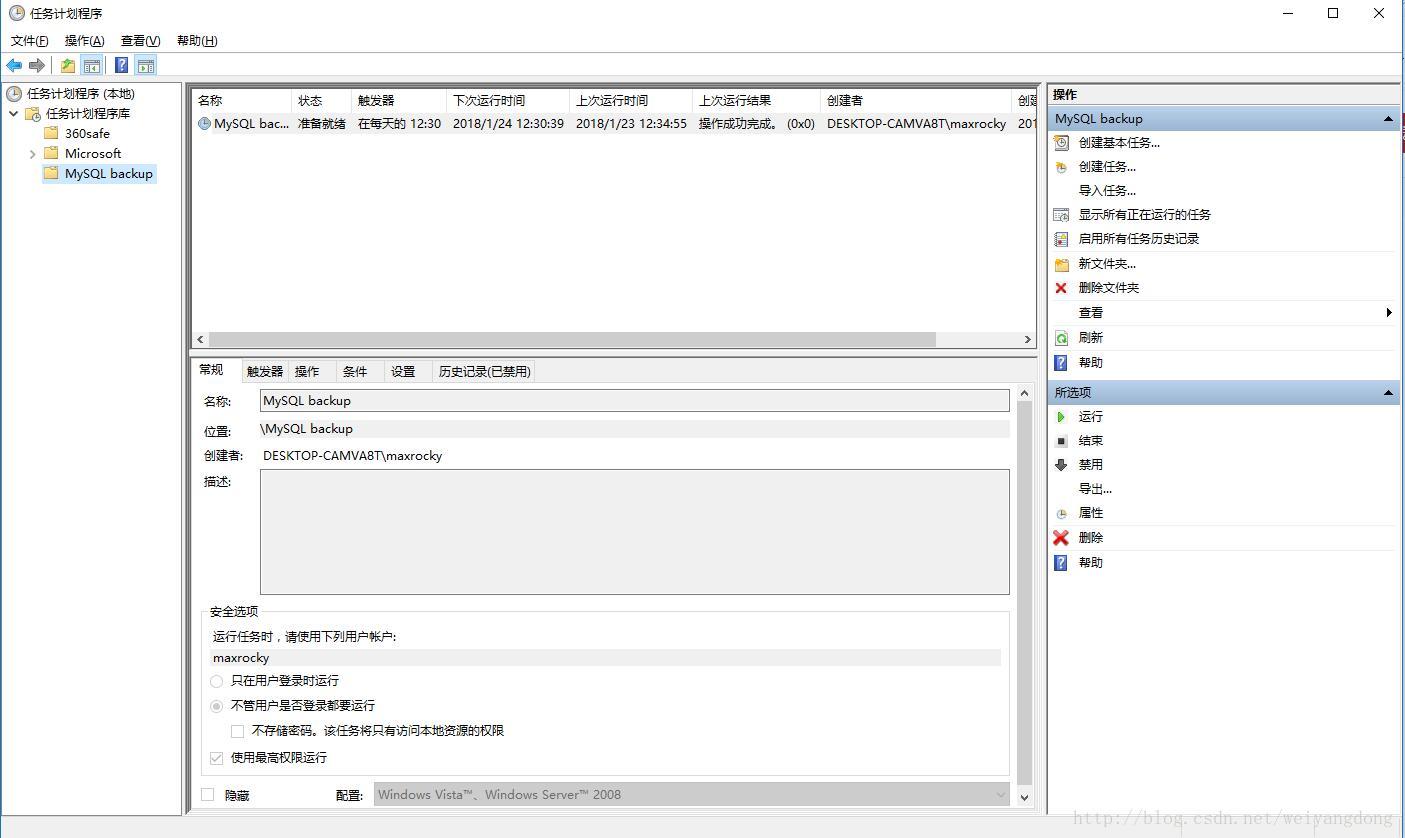The image size is (1405, 838).
Task: Click the Refresh (刷新) icon
Action: [x=1061, y=338]
